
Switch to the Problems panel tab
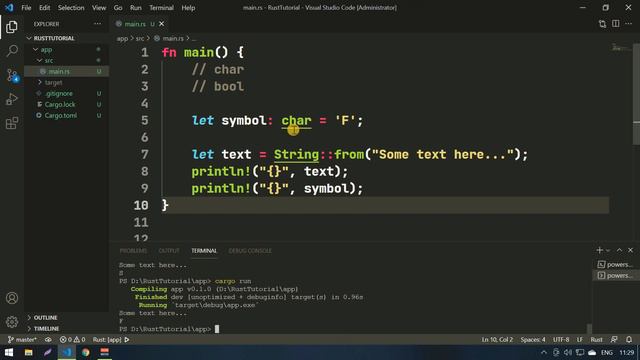pyautogui.click(x=133, y=251)
